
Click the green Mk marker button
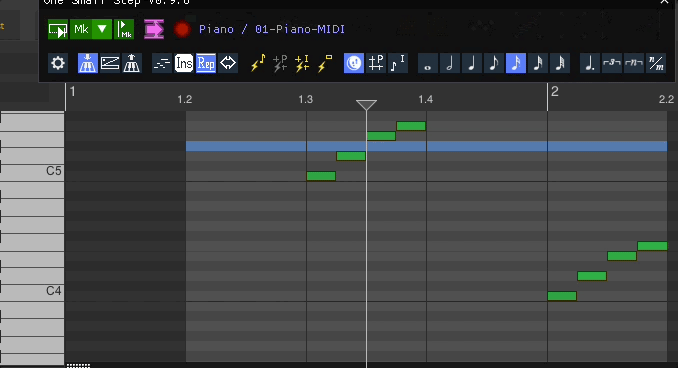click(x=81, y=29)
